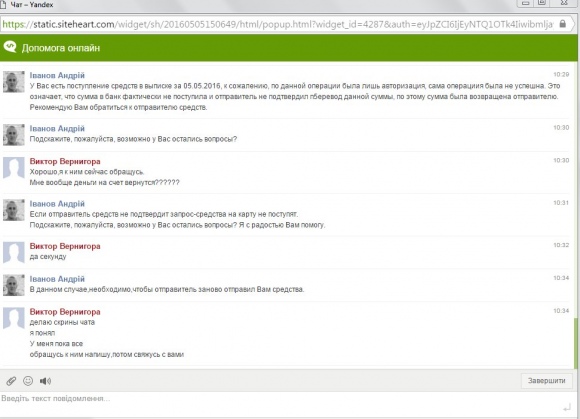Click the padlock icon in address bar

click(x=563, y=24)
